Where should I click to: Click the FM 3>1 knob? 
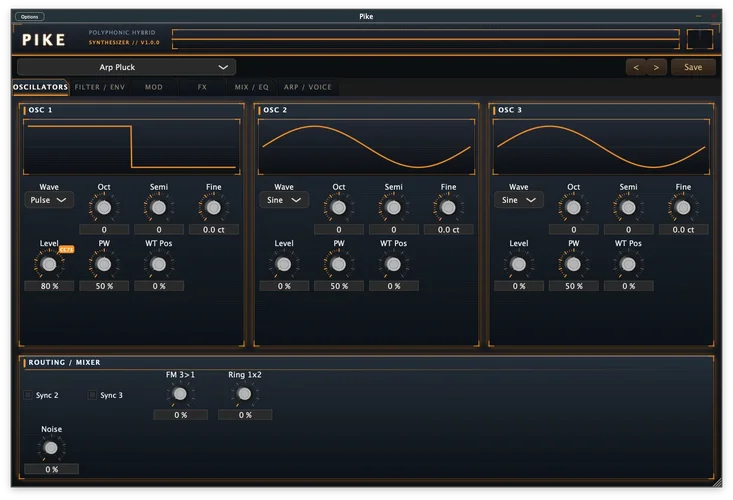(x=180, y=394)
